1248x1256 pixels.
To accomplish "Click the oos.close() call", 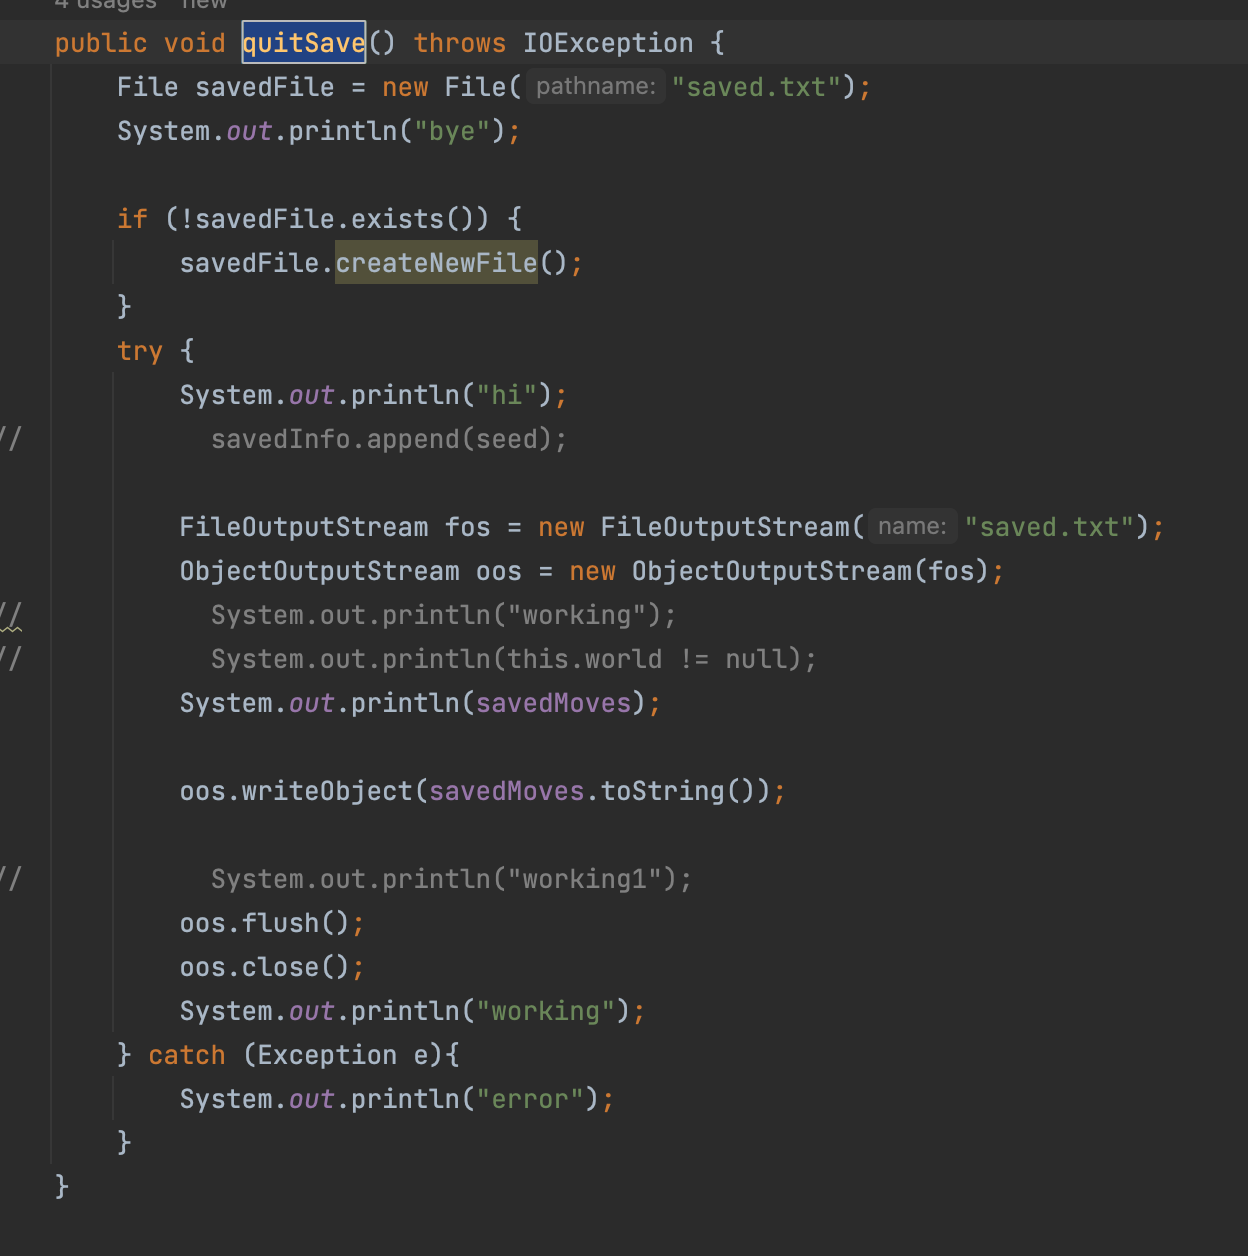I will (264, 967).
